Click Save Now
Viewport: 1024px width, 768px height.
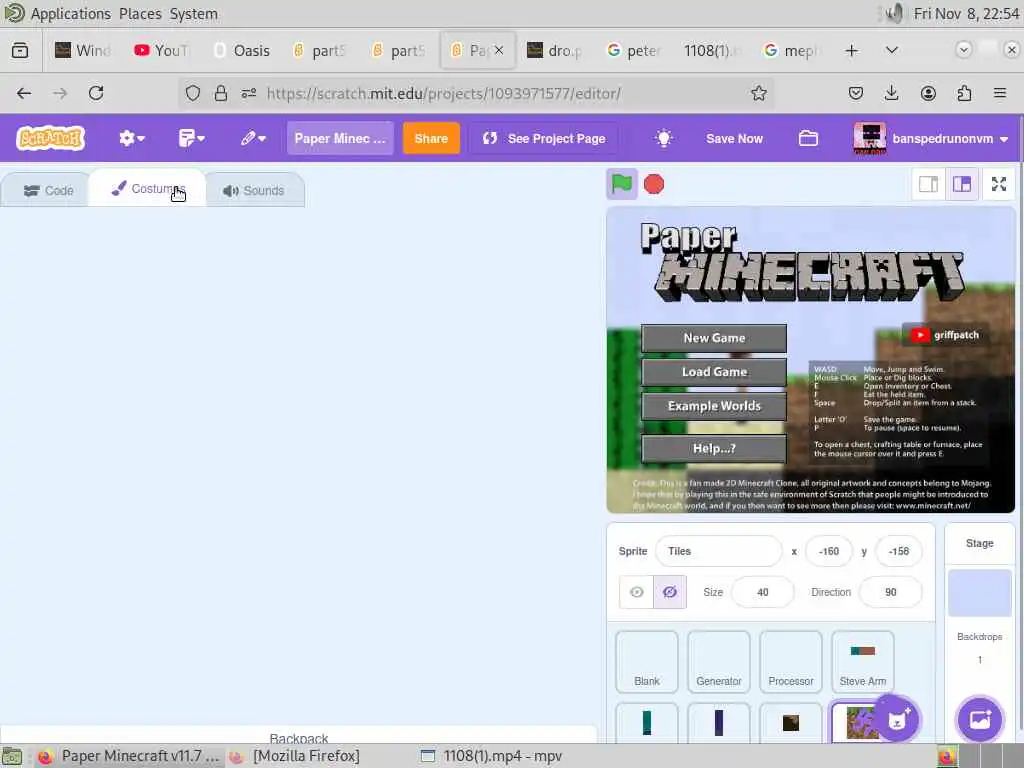pyautogui.click(x=734, y=138)
